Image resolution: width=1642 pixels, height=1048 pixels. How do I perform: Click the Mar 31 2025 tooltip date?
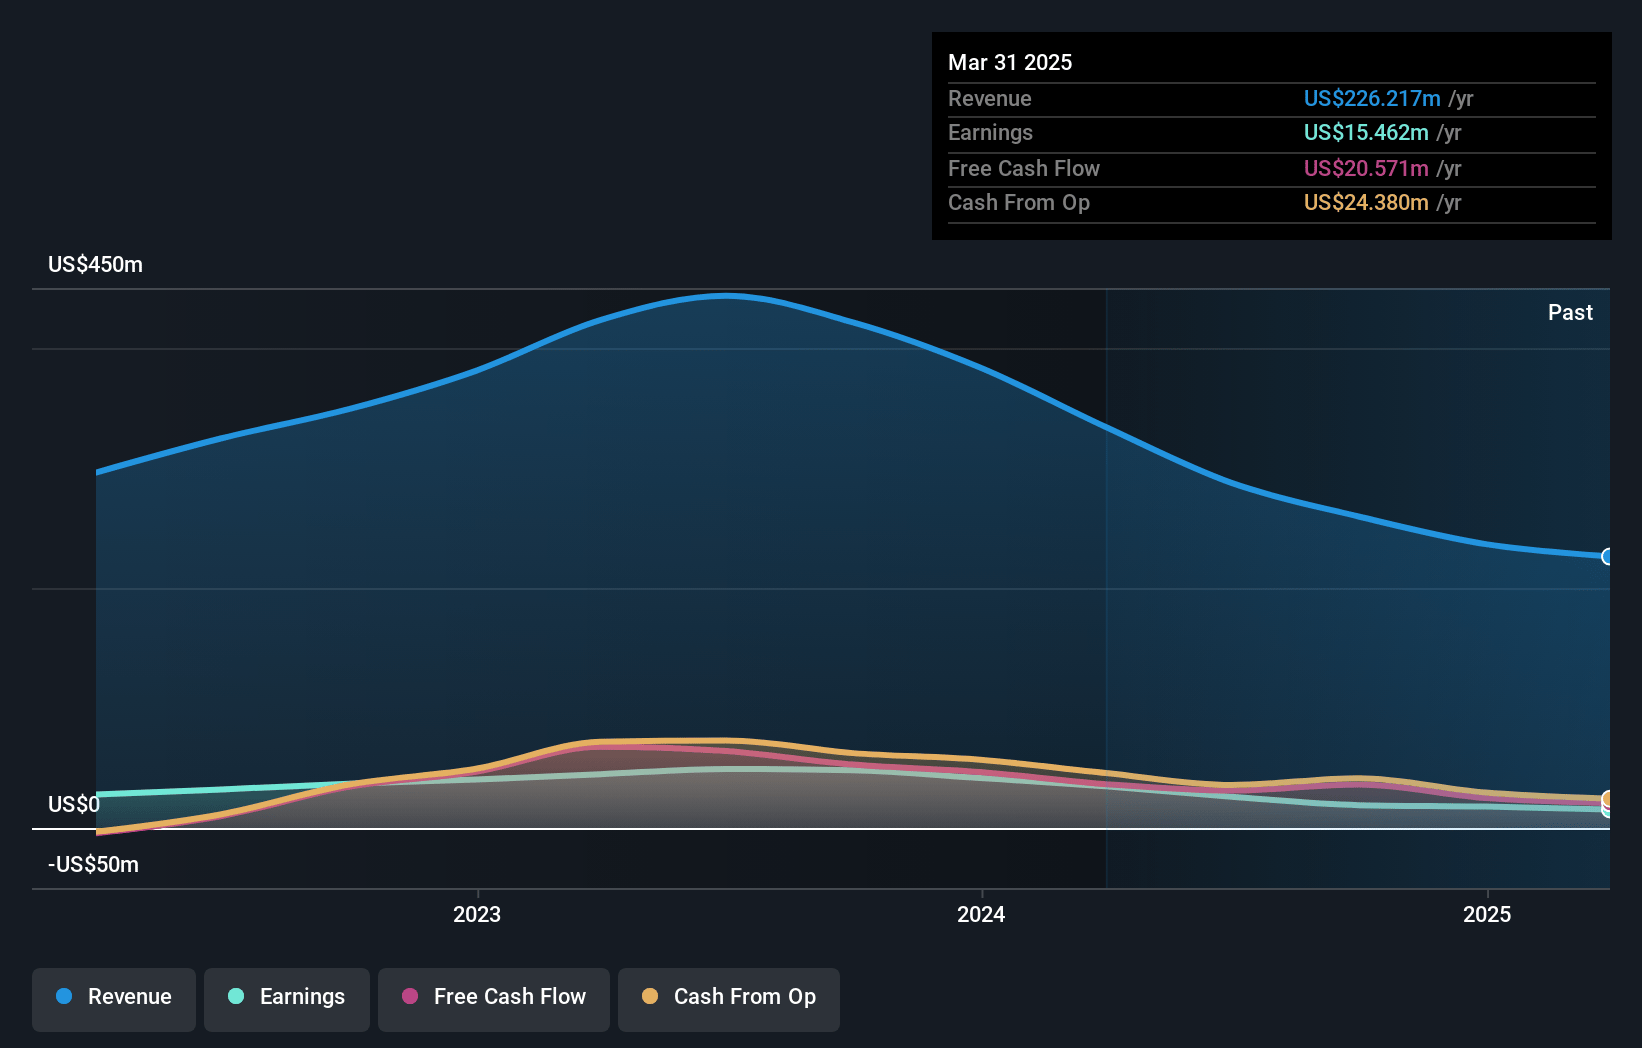(1010, 62)
